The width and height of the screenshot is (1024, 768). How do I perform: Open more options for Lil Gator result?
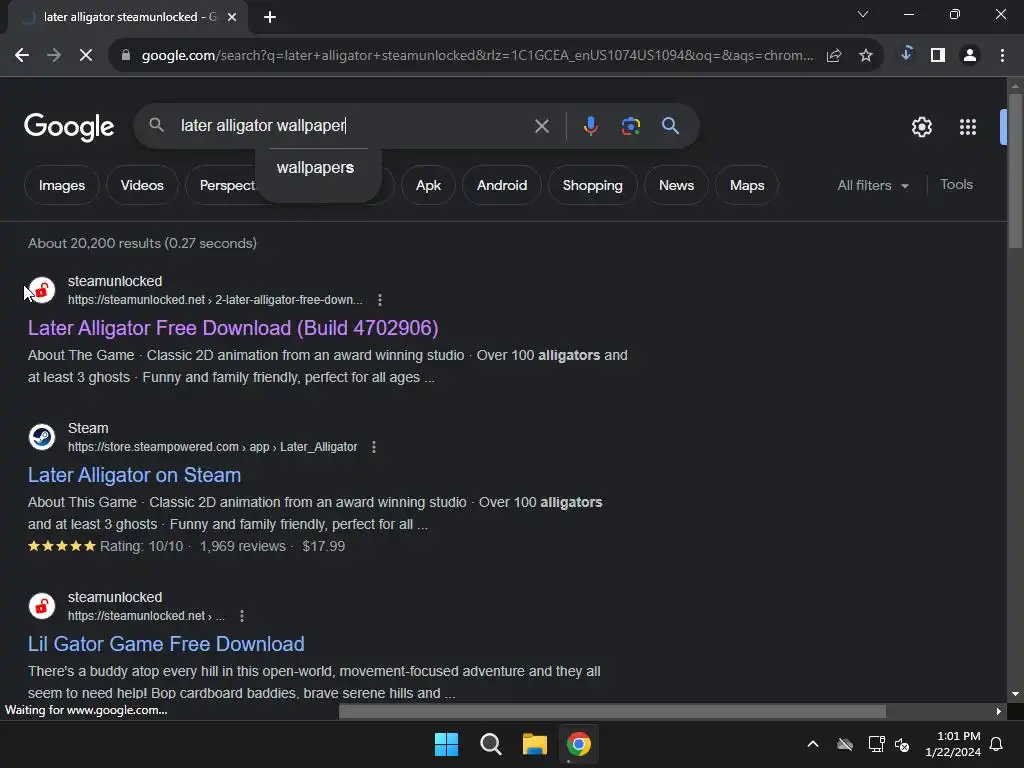pyautogui.click(x=242, y=616)
